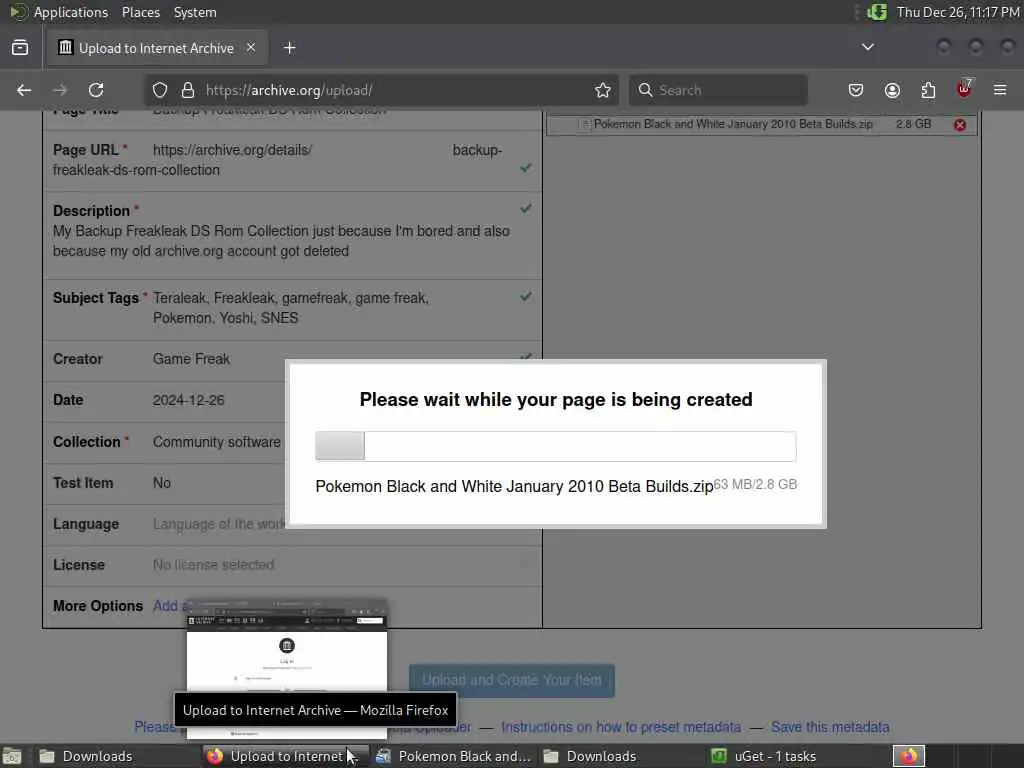Viewport: 1024px width, 768px height.
Task: Click the Save this metadata link
Action: [x=830, y=727]
